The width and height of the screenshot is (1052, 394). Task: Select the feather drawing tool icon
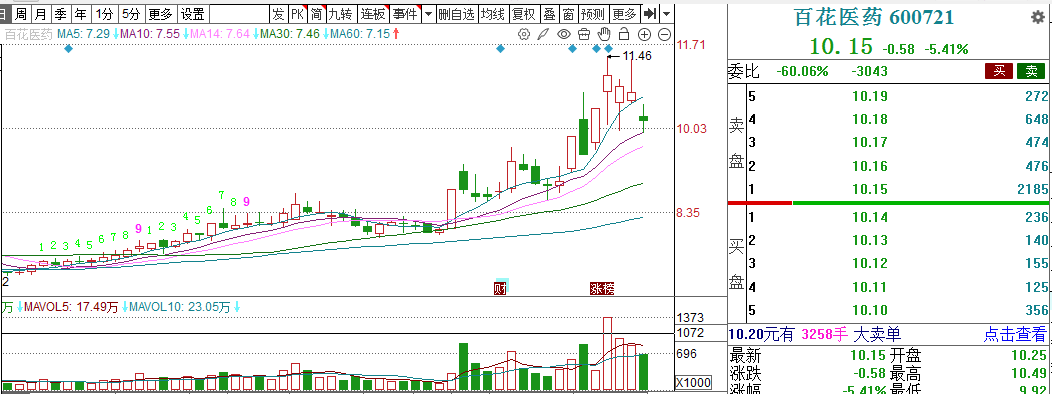(x=544, y=34)
